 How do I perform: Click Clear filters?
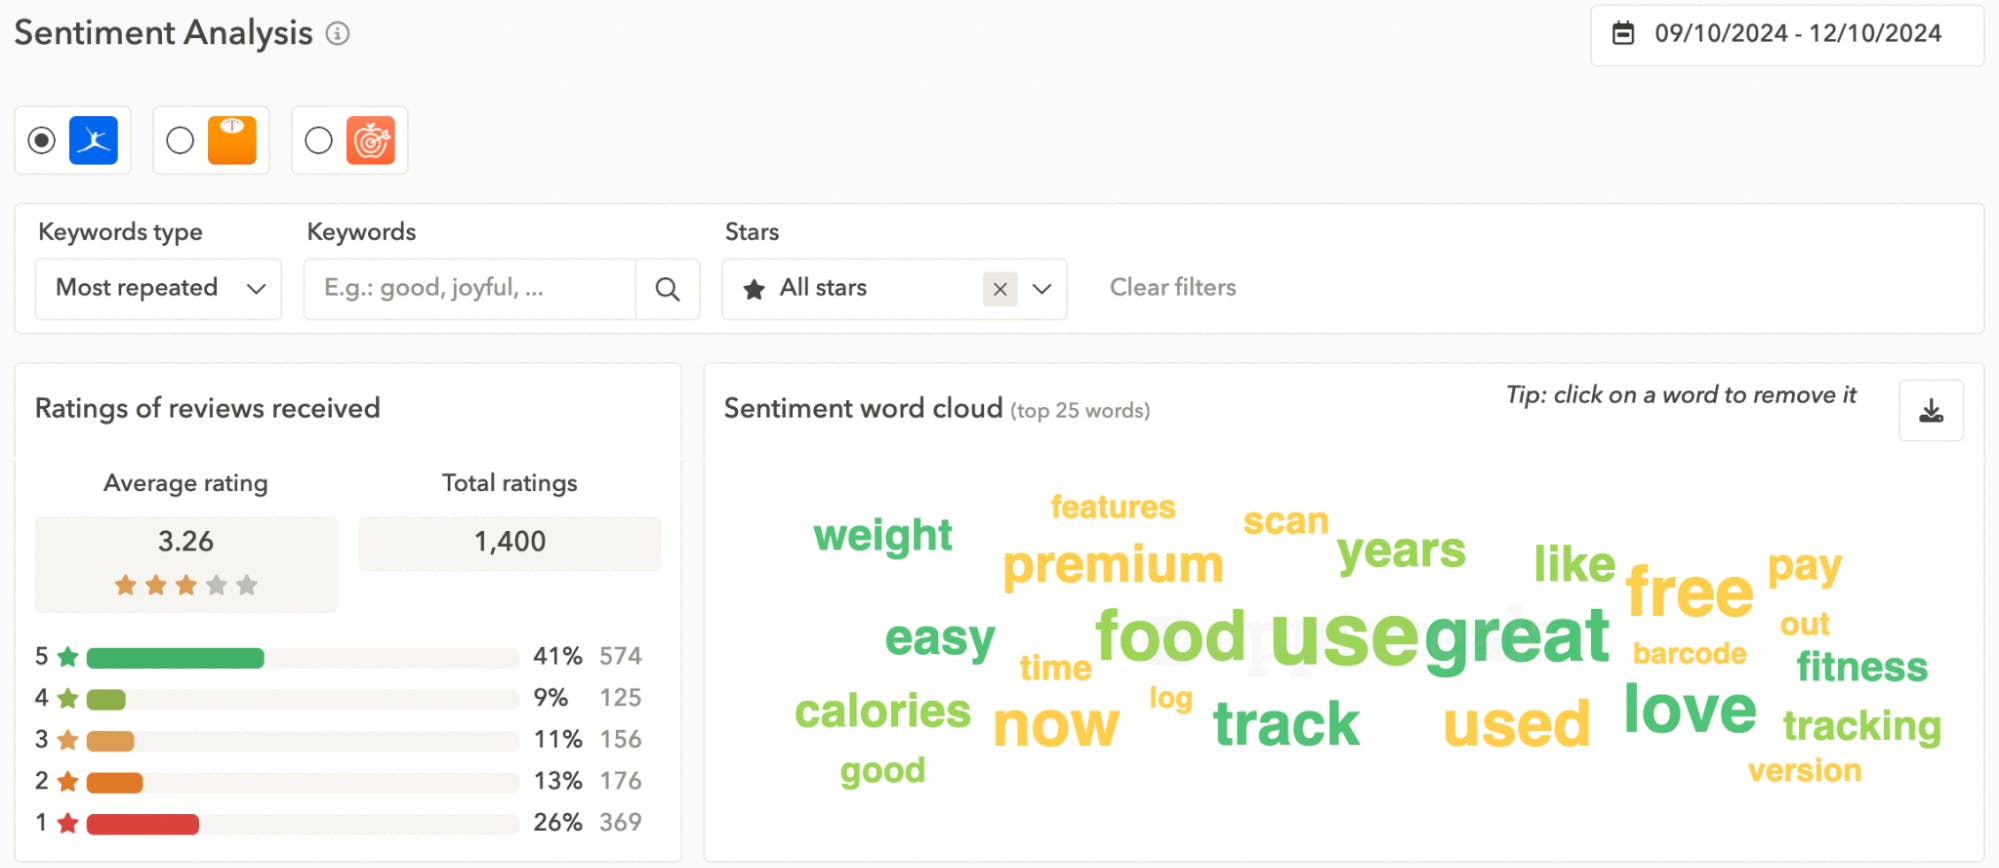pos(1173,288)
